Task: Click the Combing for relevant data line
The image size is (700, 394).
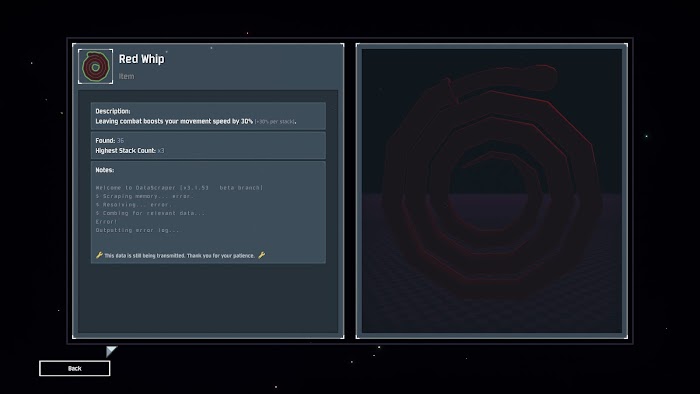Action: (150, 213)
